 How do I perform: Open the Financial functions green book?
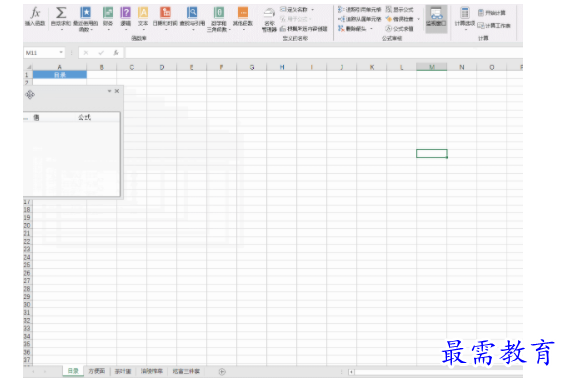coord(108,13)
